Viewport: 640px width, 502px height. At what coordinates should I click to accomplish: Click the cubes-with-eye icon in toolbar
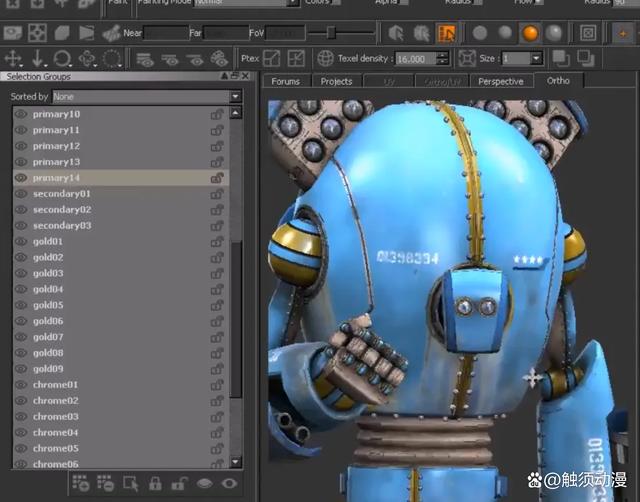point(219,59)
